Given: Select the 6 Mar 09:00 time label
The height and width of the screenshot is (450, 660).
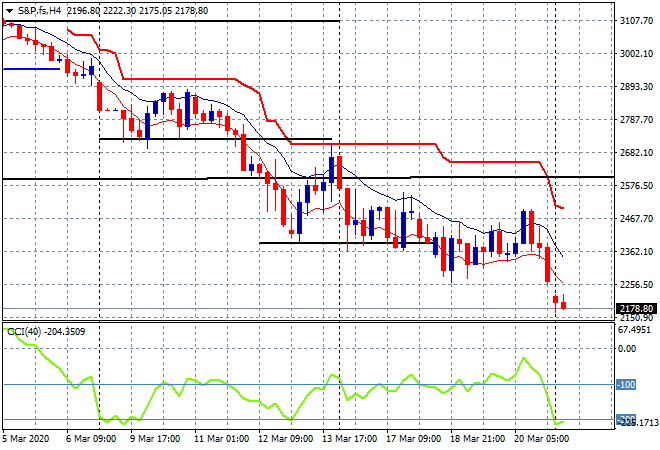Looking at the screenshot, I should coord(90,439).
